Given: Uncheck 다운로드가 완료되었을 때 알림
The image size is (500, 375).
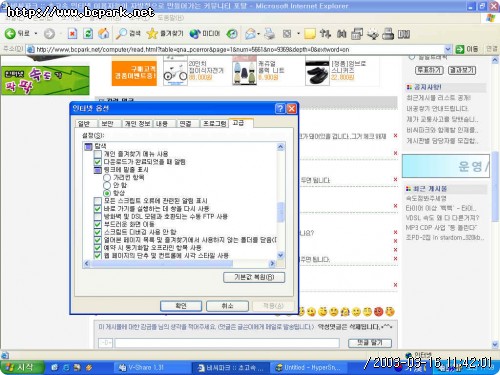Looking at the screenshot, I should [97, 162].
